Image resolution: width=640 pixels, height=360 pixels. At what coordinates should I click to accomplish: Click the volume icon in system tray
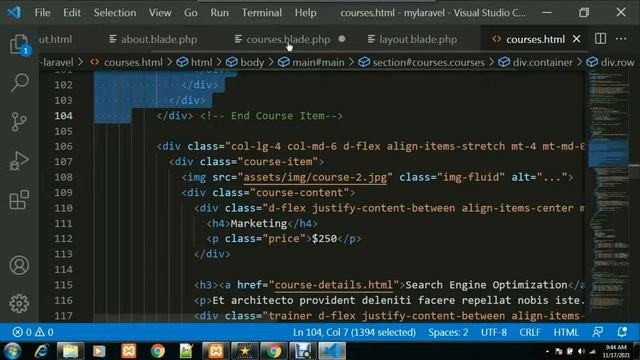(581, 351)
